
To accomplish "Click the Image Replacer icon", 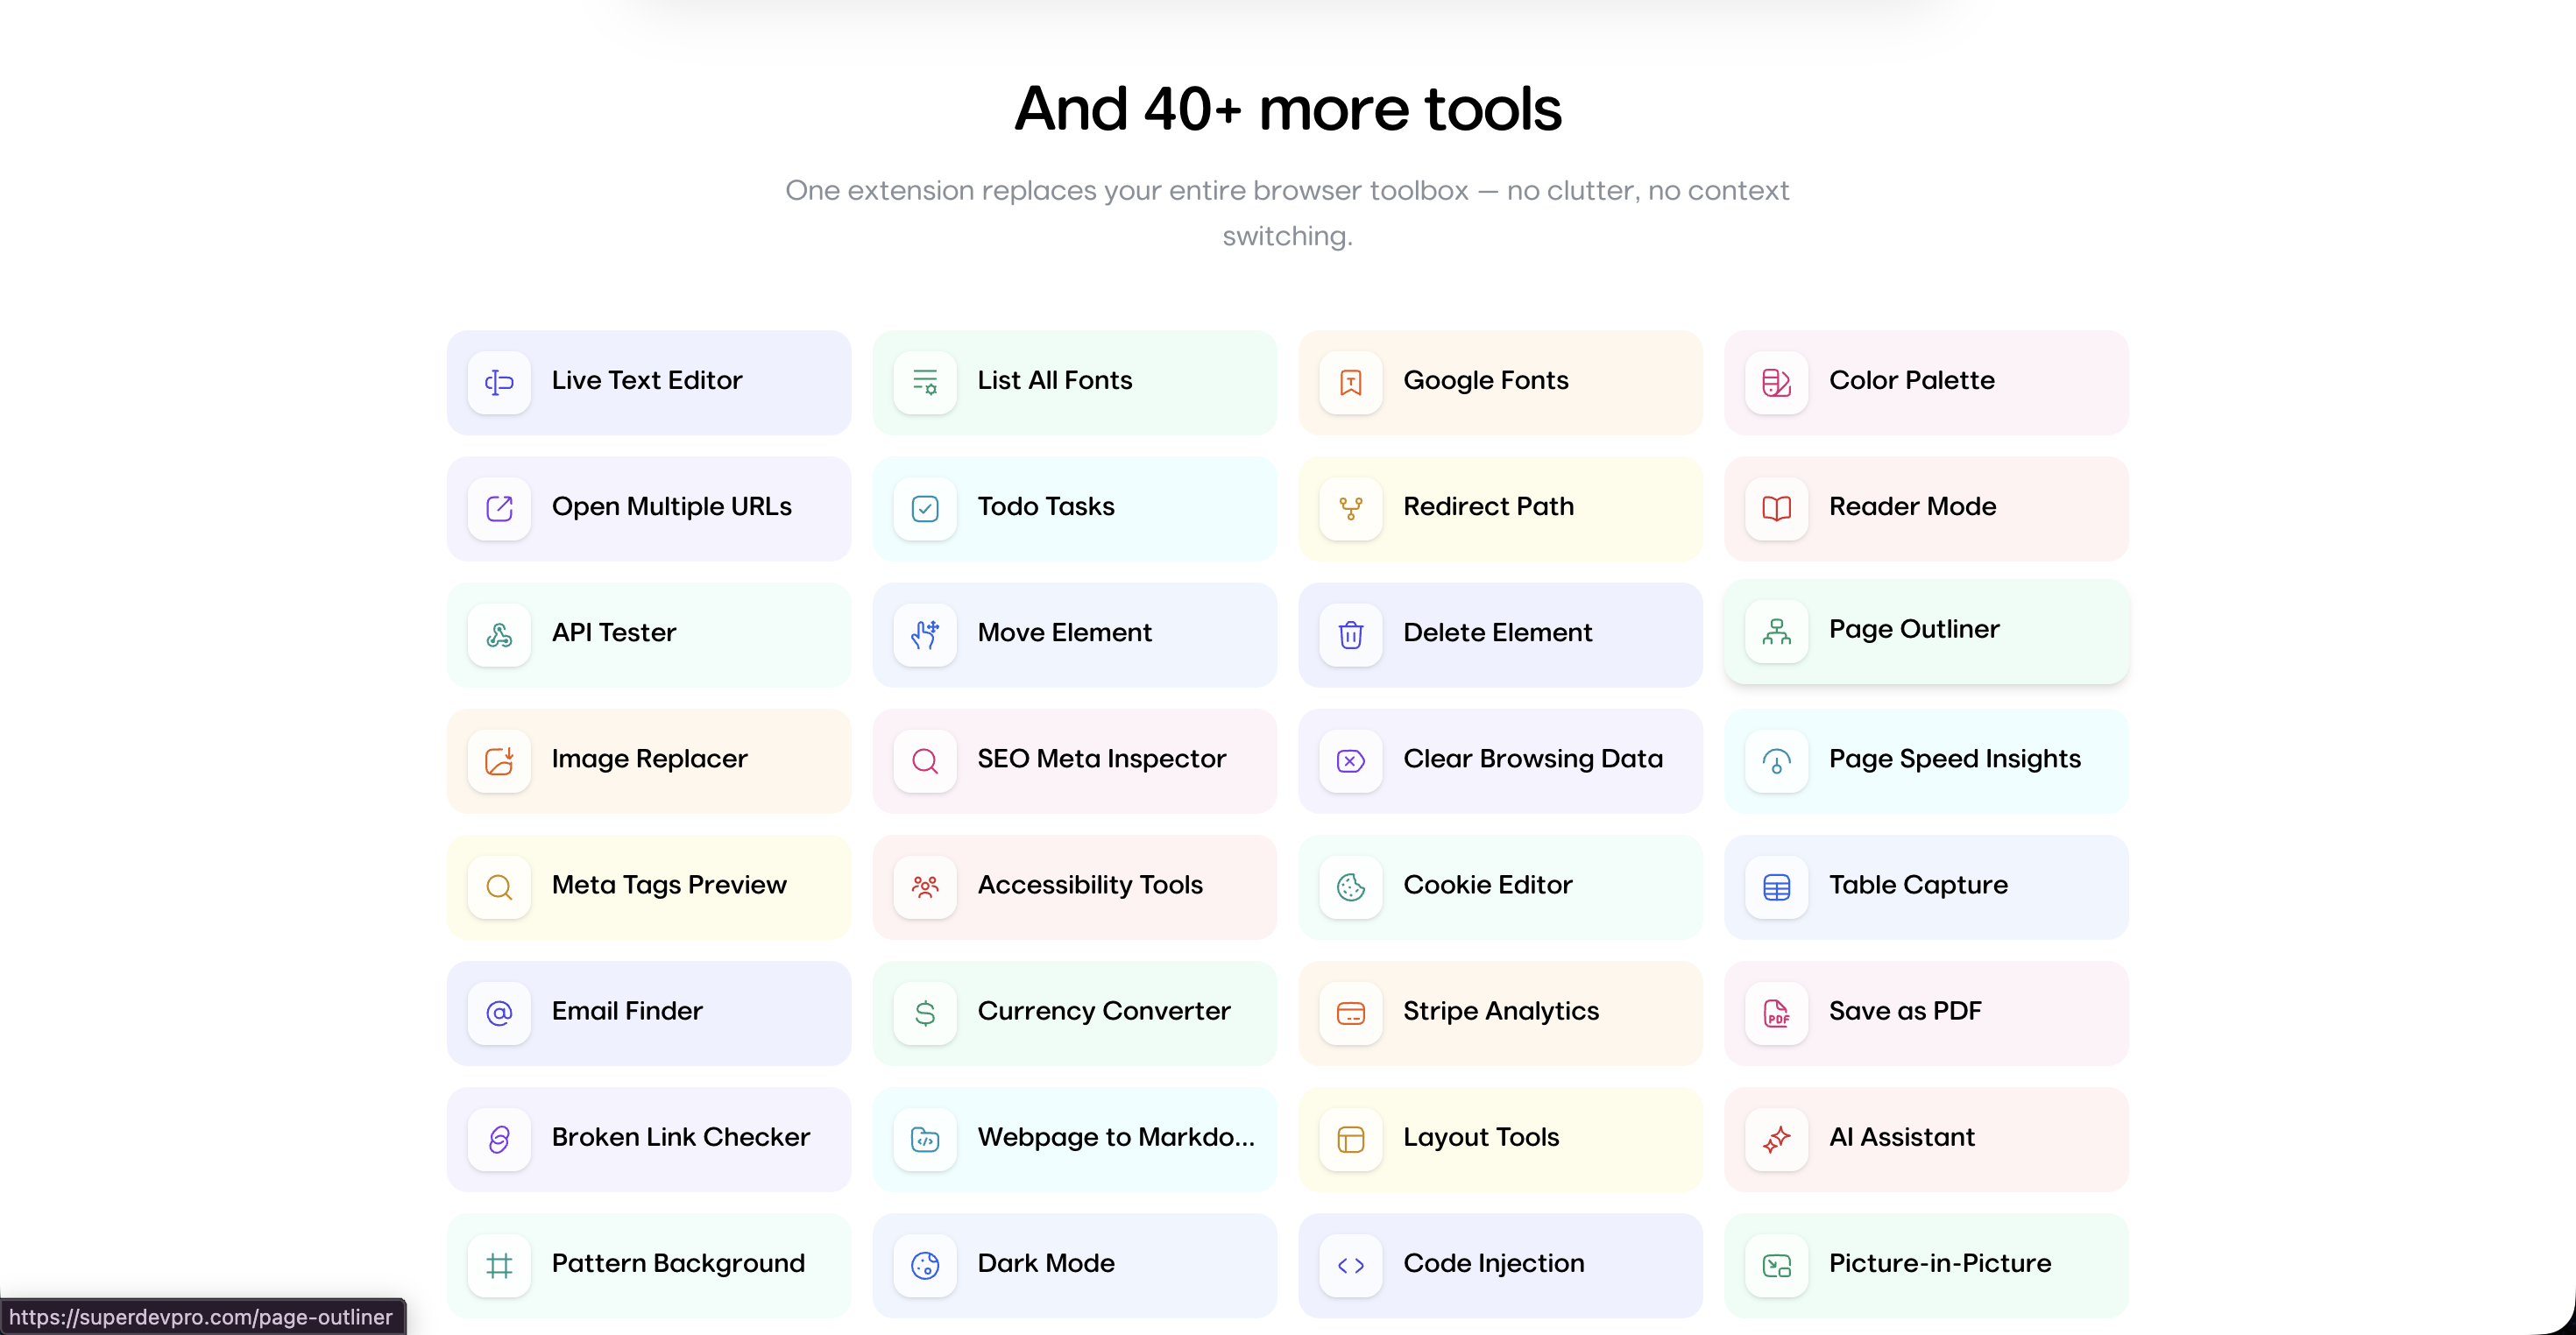I will point(499,760).
